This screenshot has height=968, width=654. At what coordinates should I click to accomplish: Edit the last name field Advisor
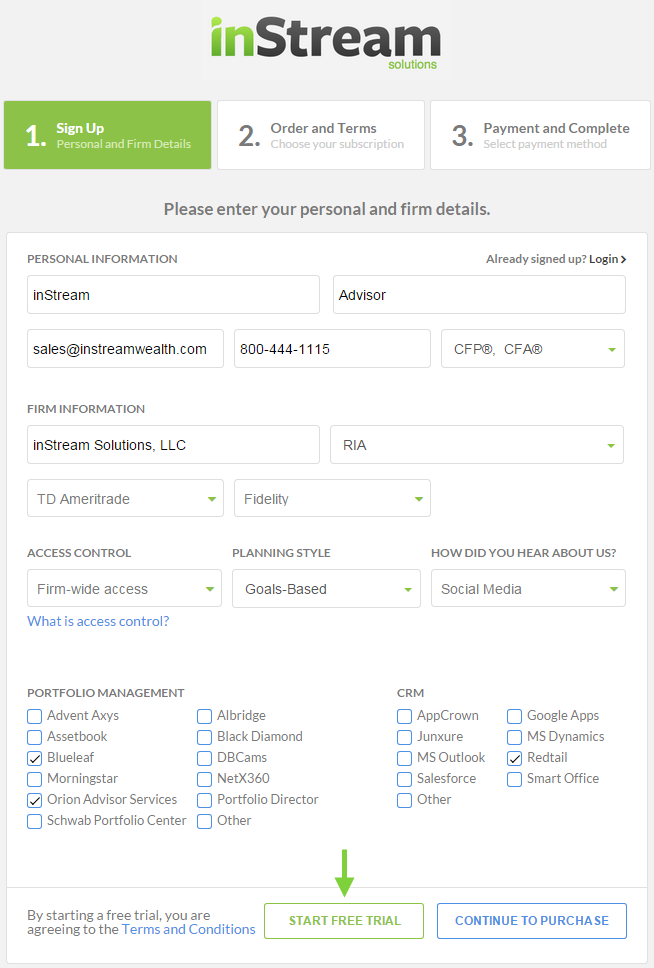point(479,294)
